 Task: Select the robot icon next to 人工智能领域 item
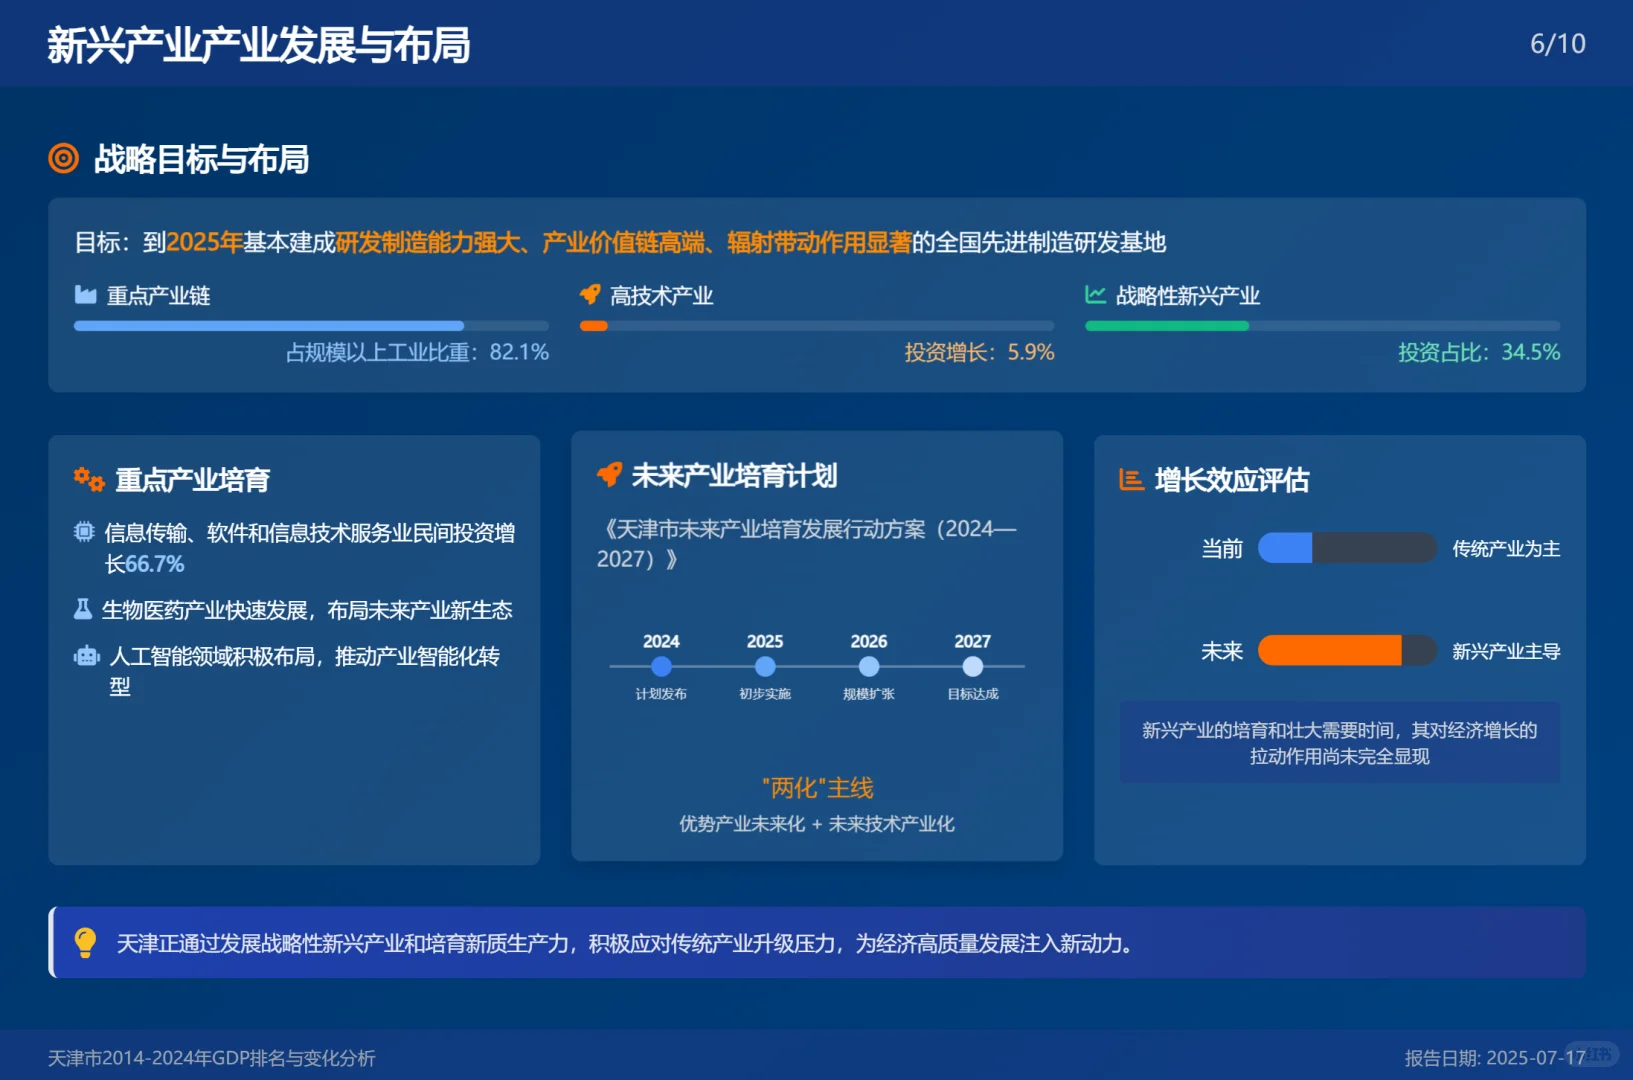pyautogui.click(x=84, y=655)
